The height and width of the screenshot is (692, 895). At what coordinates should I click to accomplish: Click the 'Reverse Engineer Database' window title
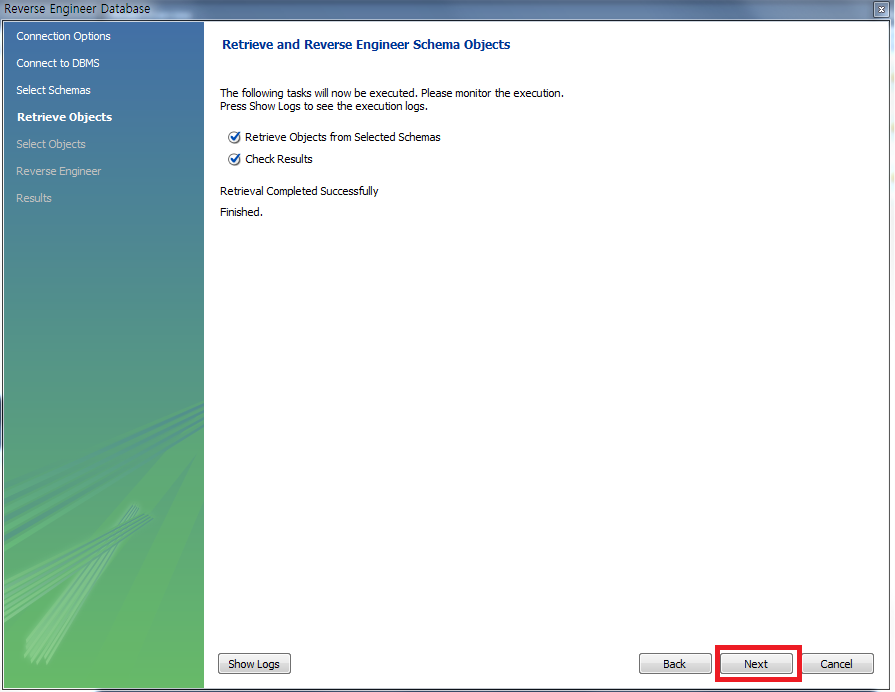[77, 9]
